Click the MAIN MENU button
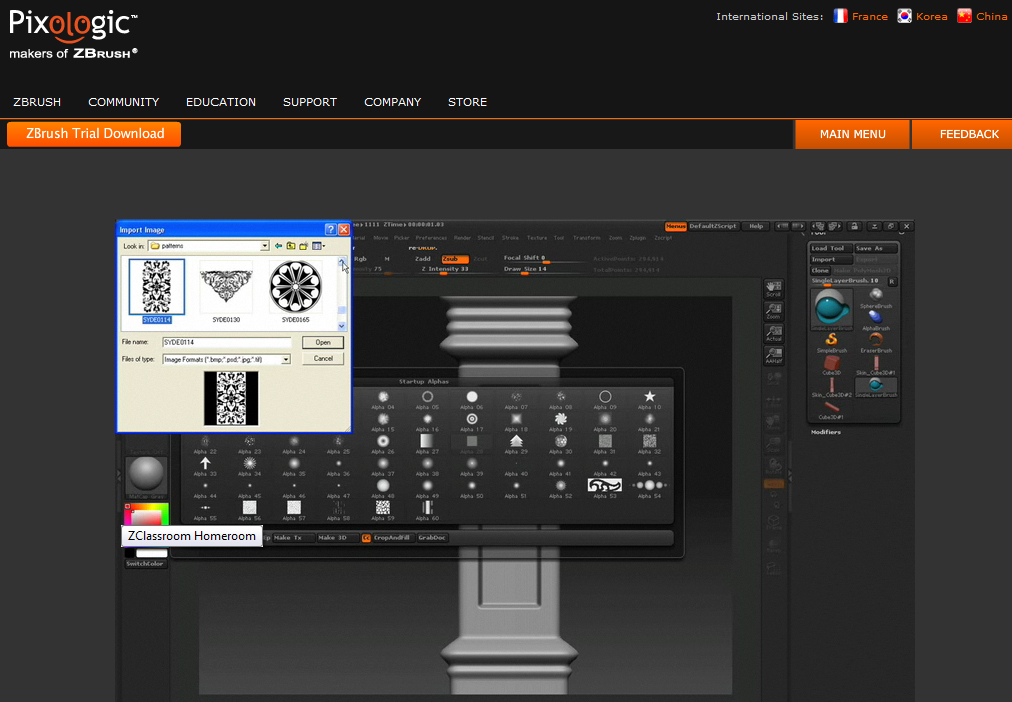Screen dimensions: 1012x702 coord(852,134)
